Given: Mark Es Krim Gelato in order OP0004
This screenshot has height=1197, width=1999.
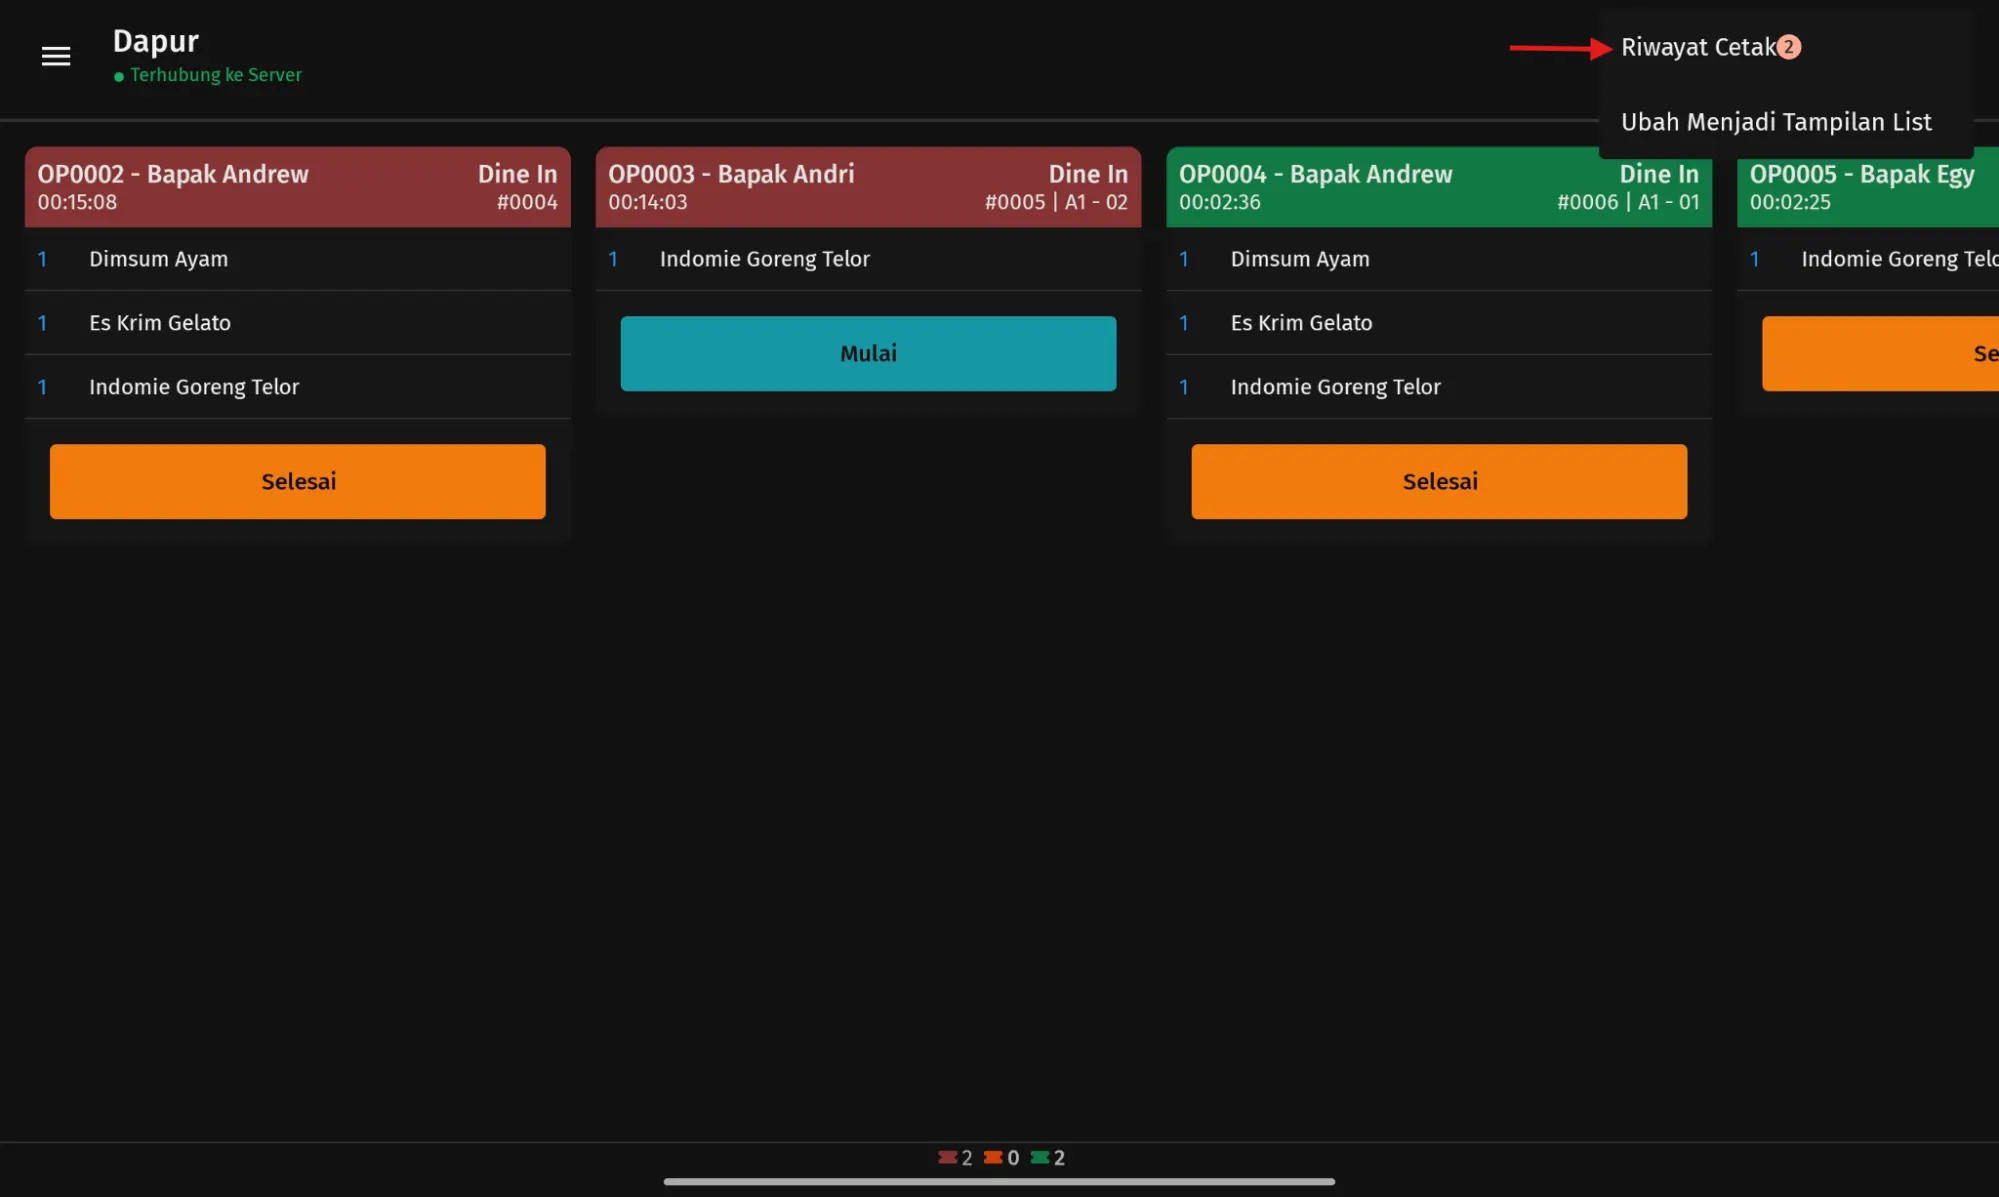Looking at the screenshot, I should click(x=1301, y=323).
